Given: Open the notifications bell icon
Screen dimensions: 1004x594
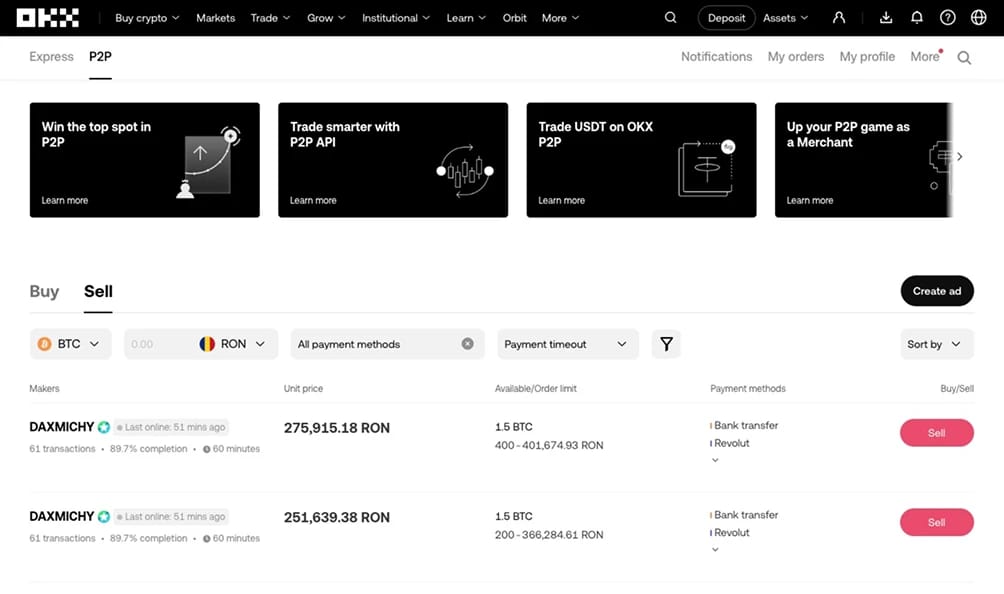Looking at the screenshot, I should 917,18.
